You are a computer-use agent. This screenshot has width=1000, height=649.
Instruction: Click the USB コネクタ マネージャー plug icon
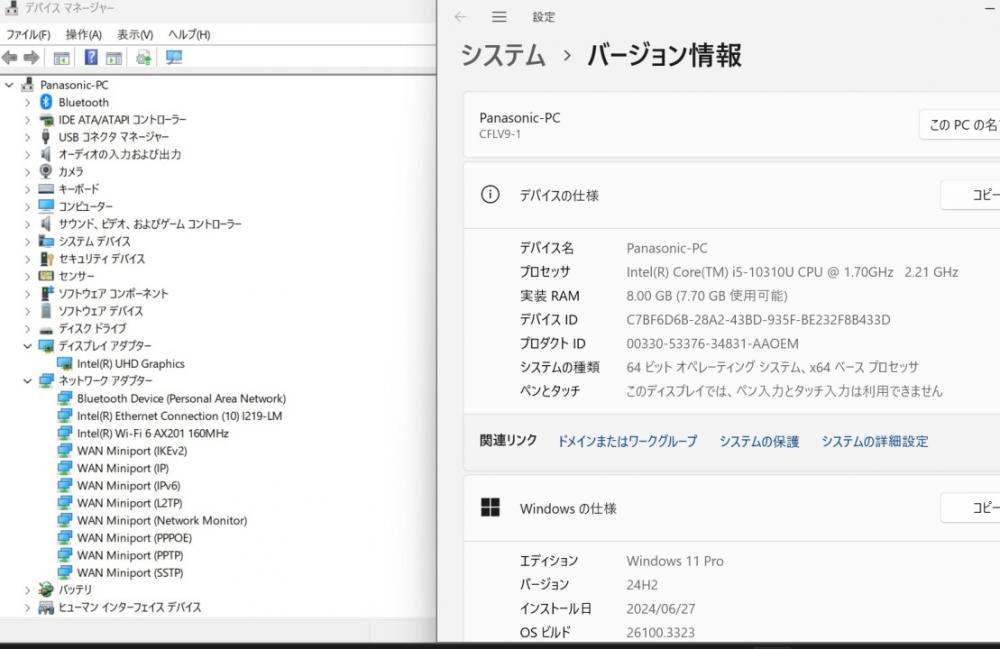46,136
